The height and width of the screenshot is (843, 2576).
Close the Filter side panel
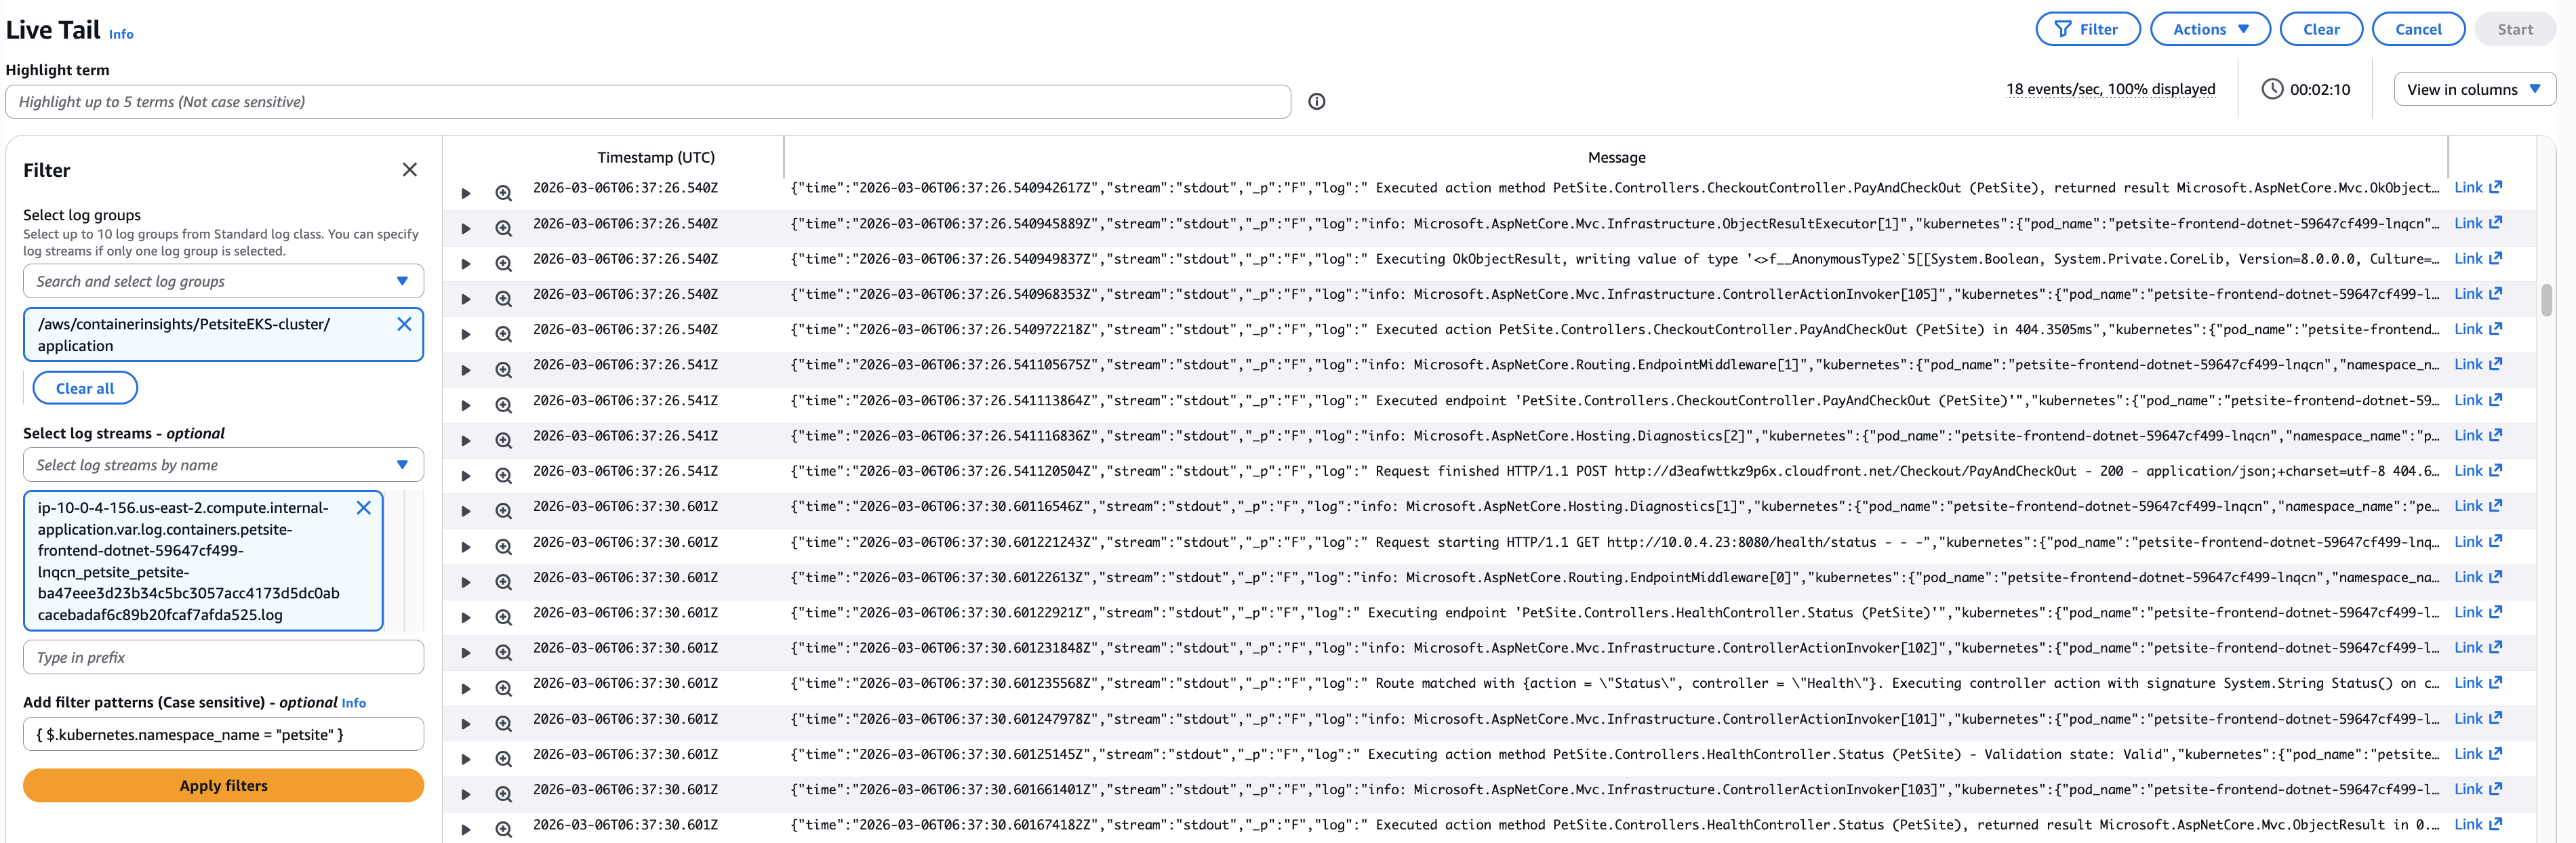click(409, 169)
